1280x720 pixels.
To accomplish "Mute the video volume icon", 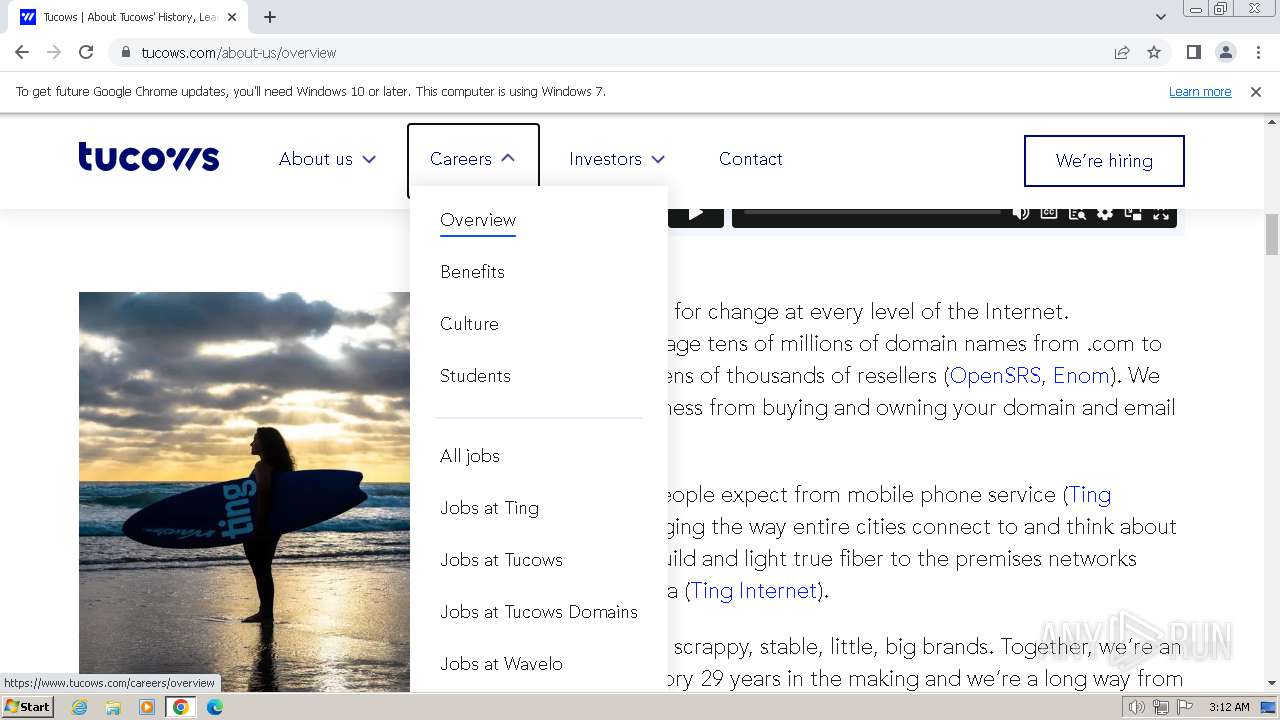I will (1021, 213).
